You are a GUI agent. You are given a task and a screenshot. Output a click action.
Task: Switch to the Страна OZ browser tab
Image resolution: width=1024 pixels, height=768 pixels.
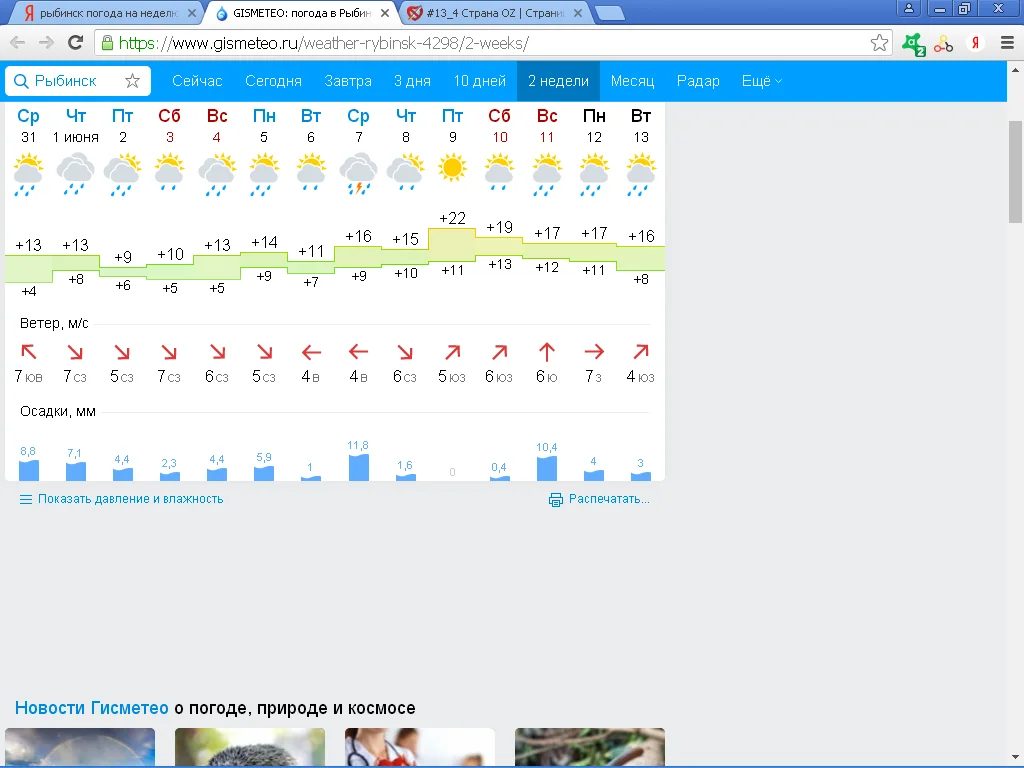pos(494,13)
